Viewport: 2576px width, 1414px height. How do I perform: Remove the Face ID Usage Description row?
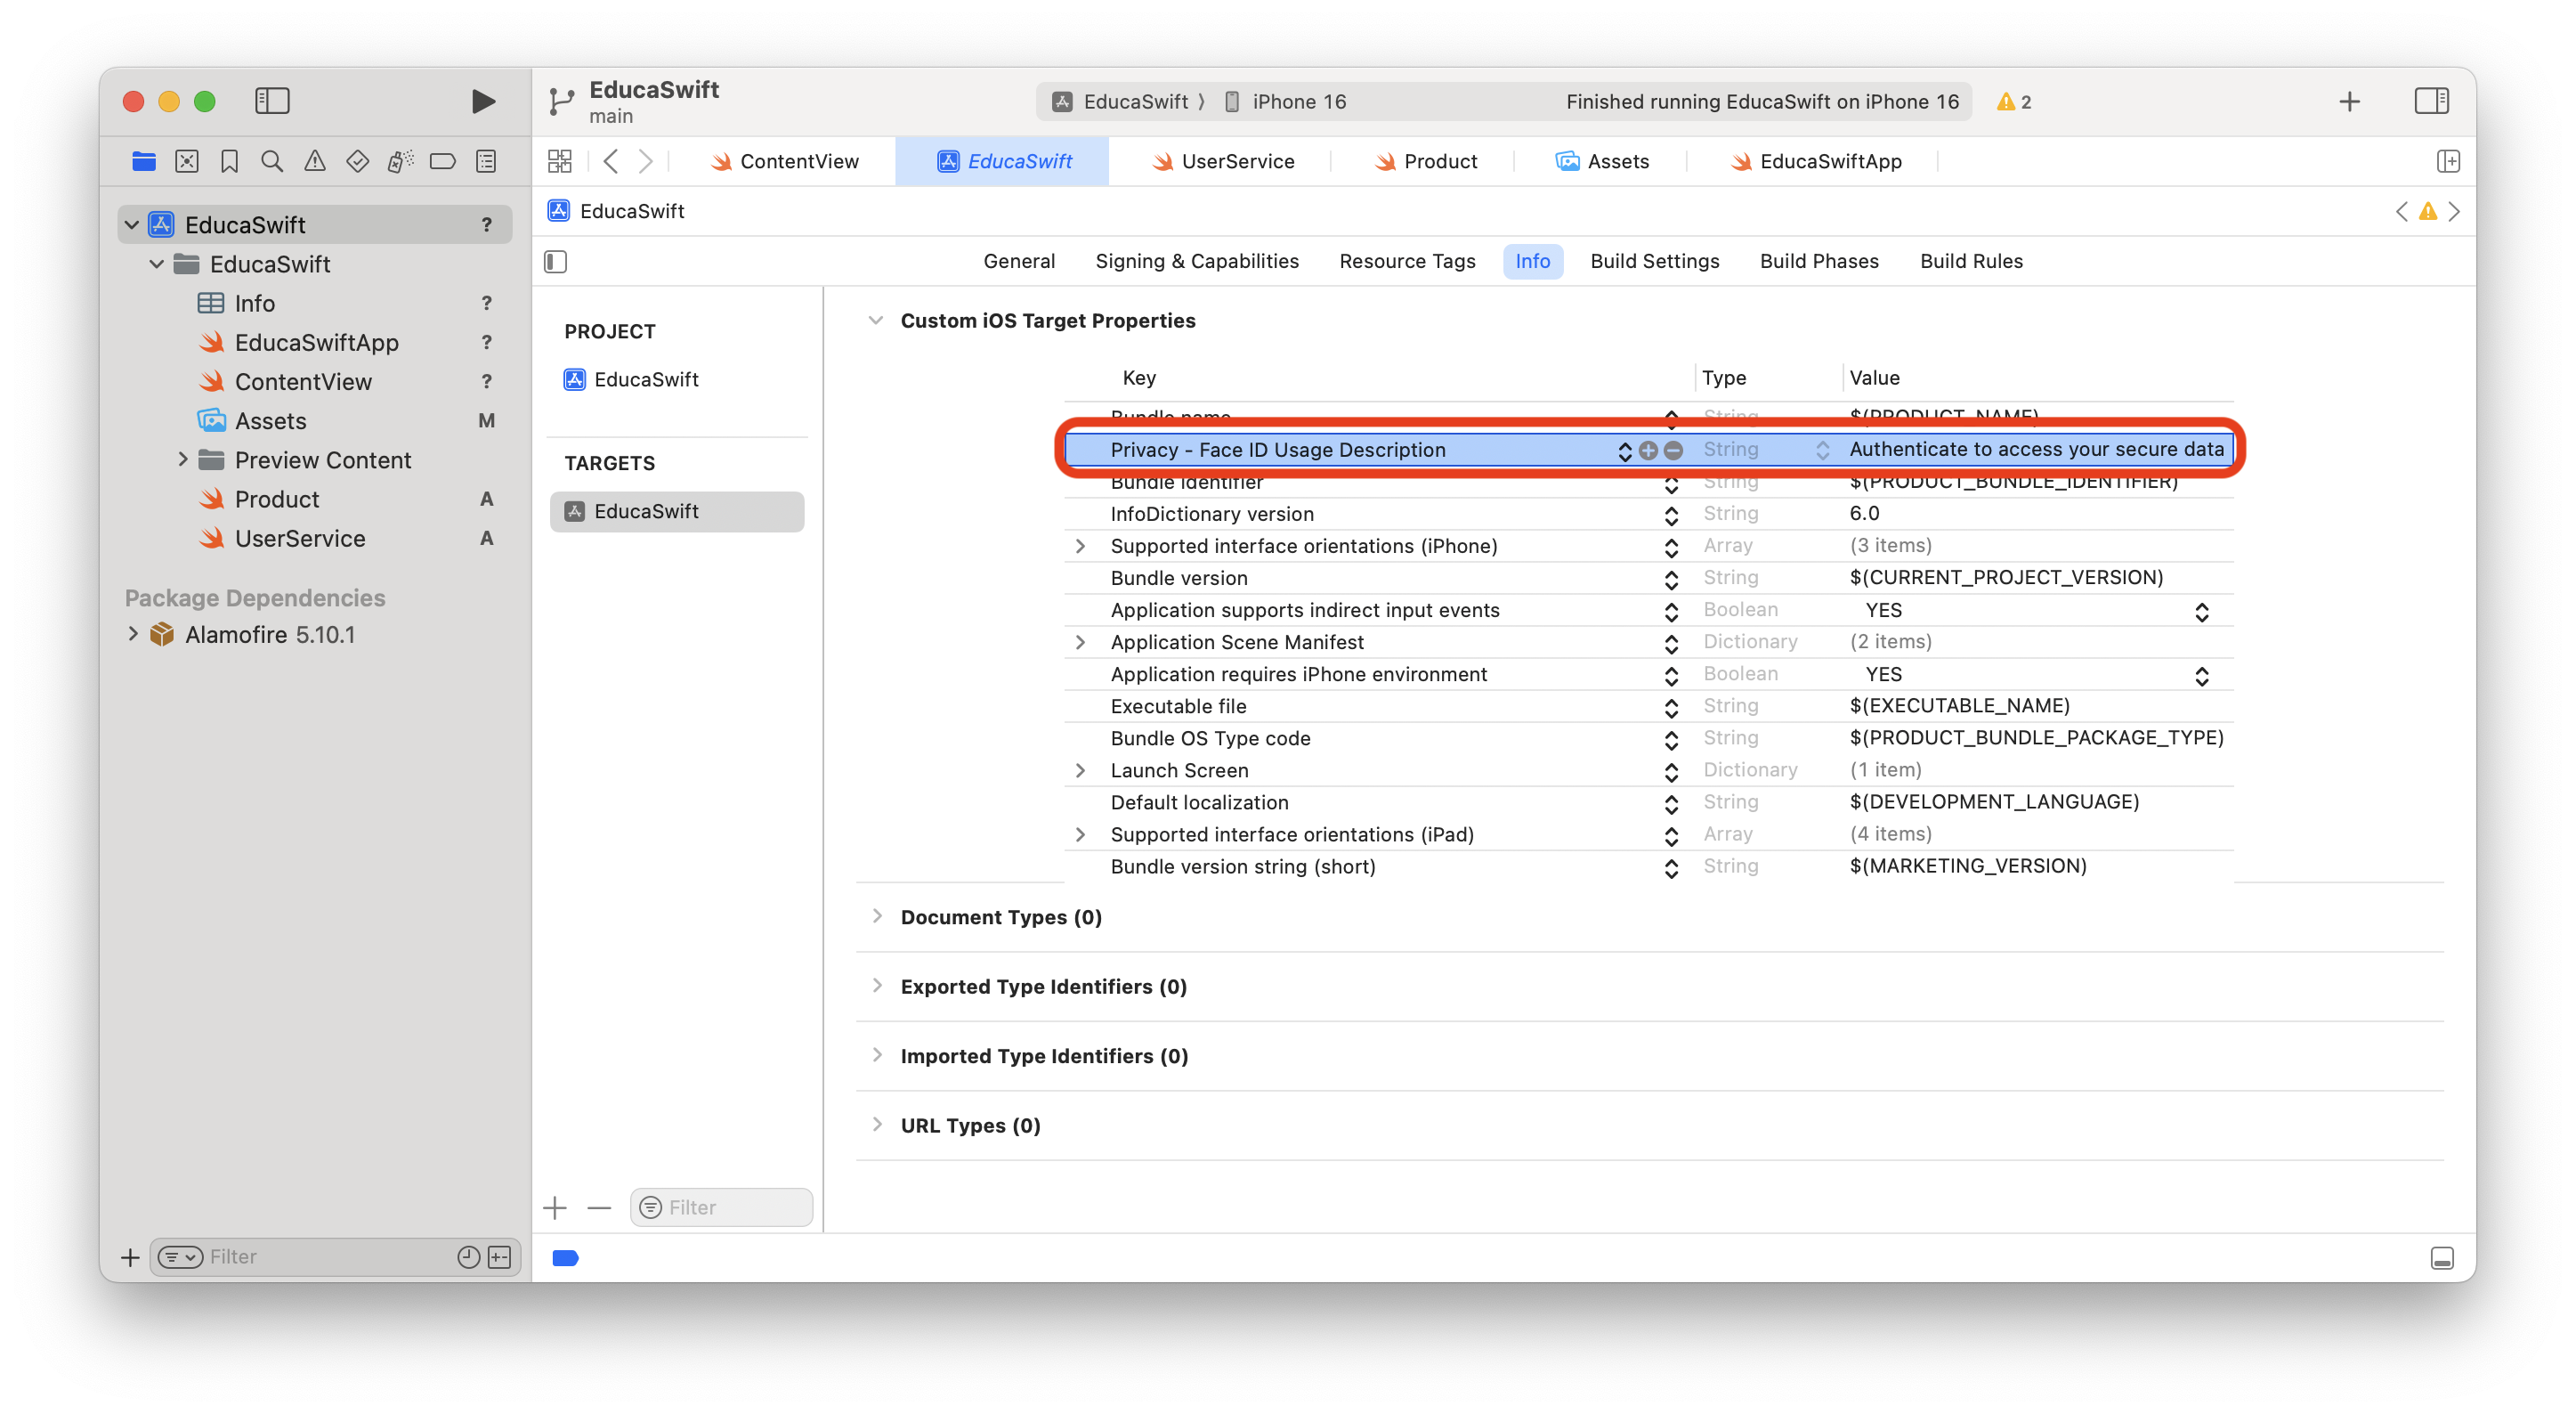coord(1673,451)
